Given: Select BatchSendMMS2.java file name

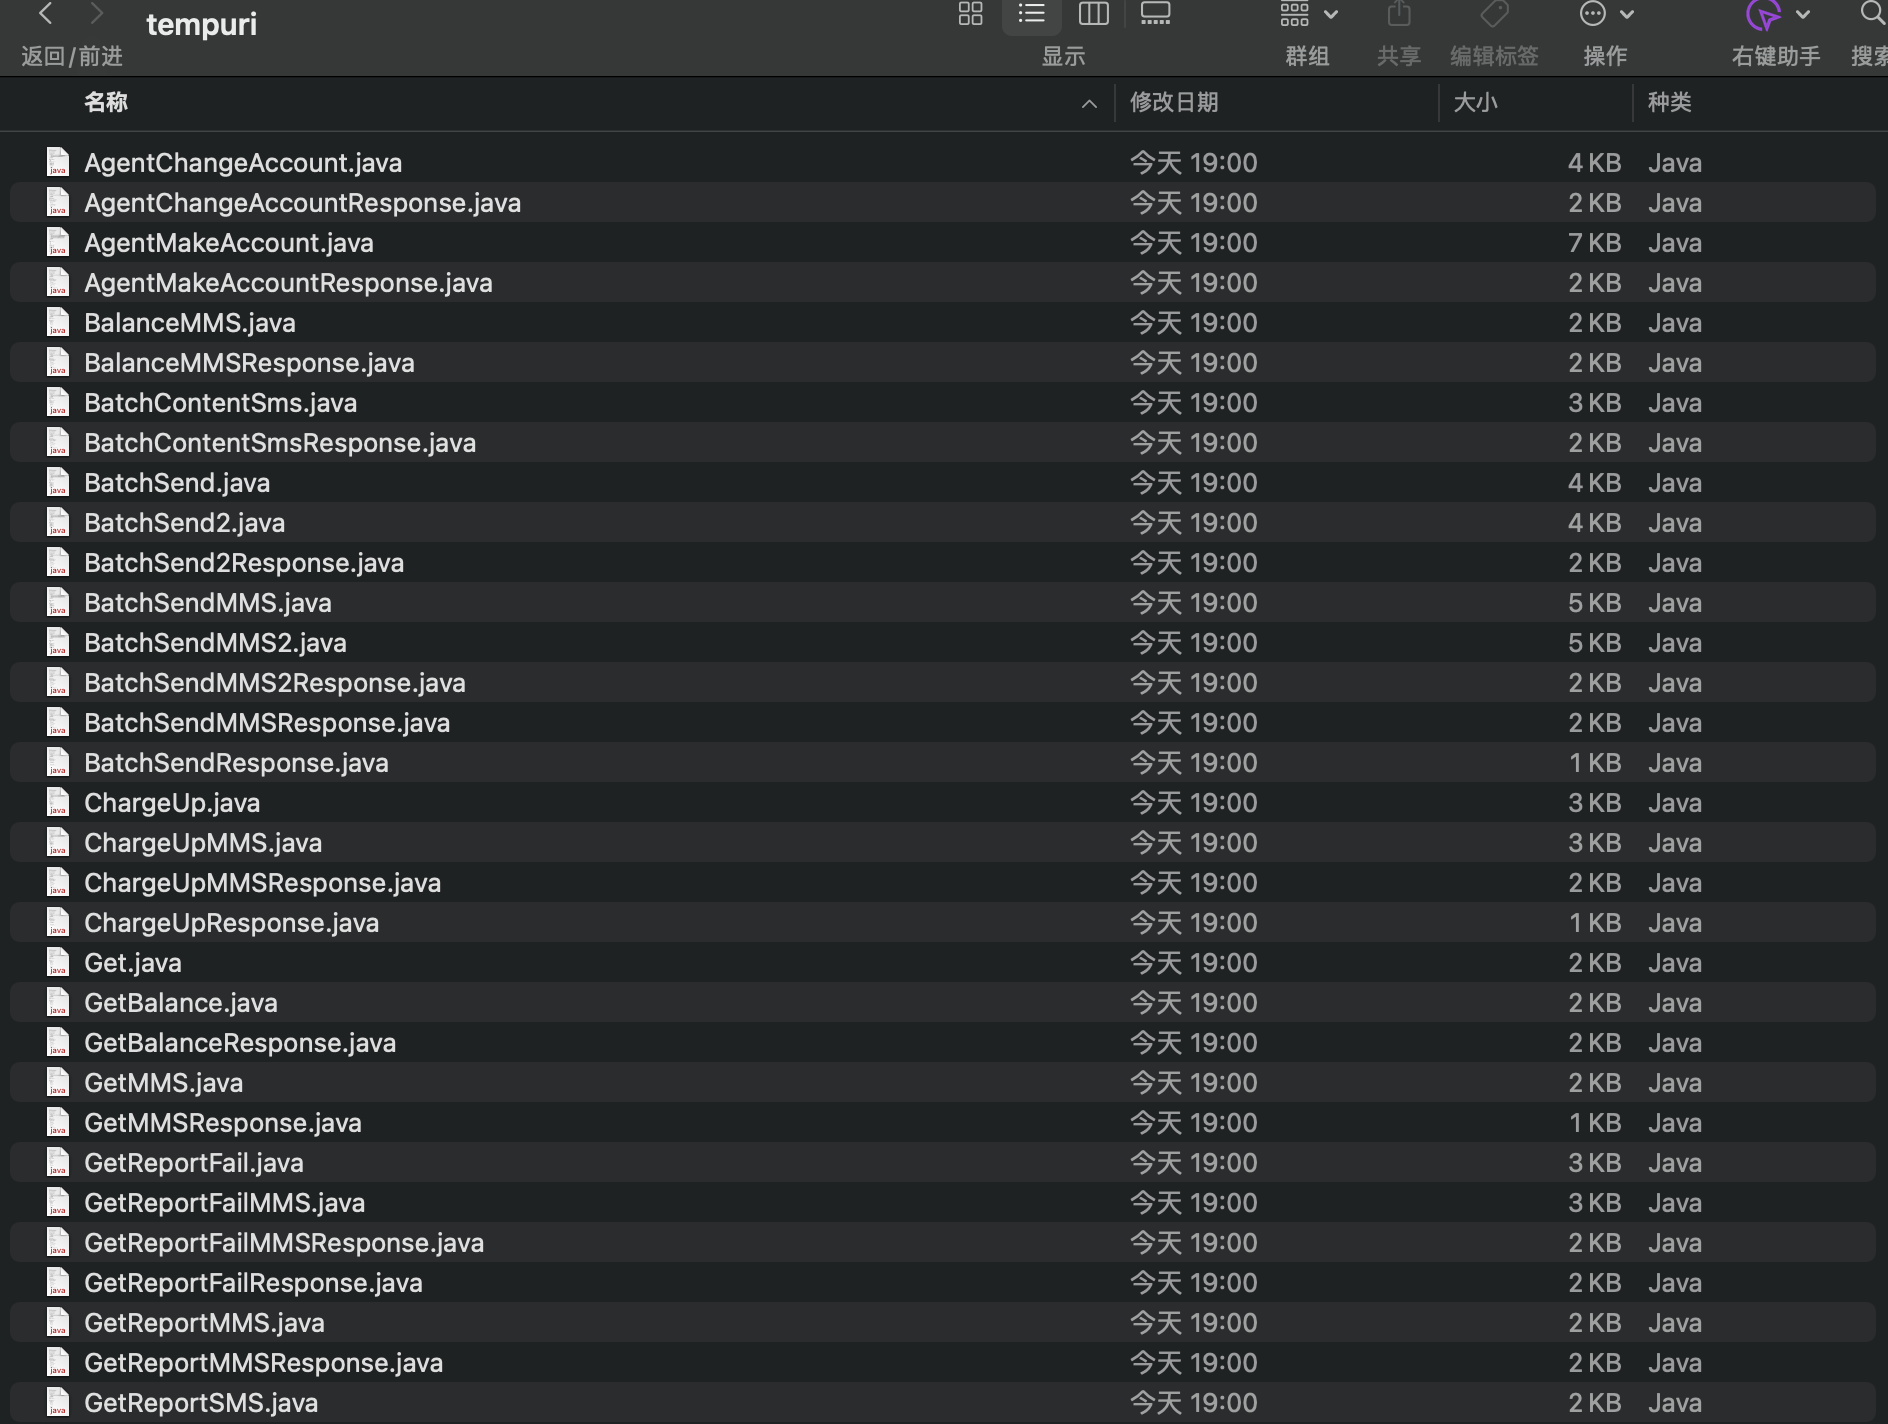Looking at the screenshot, I should click(x=215, y=643).
